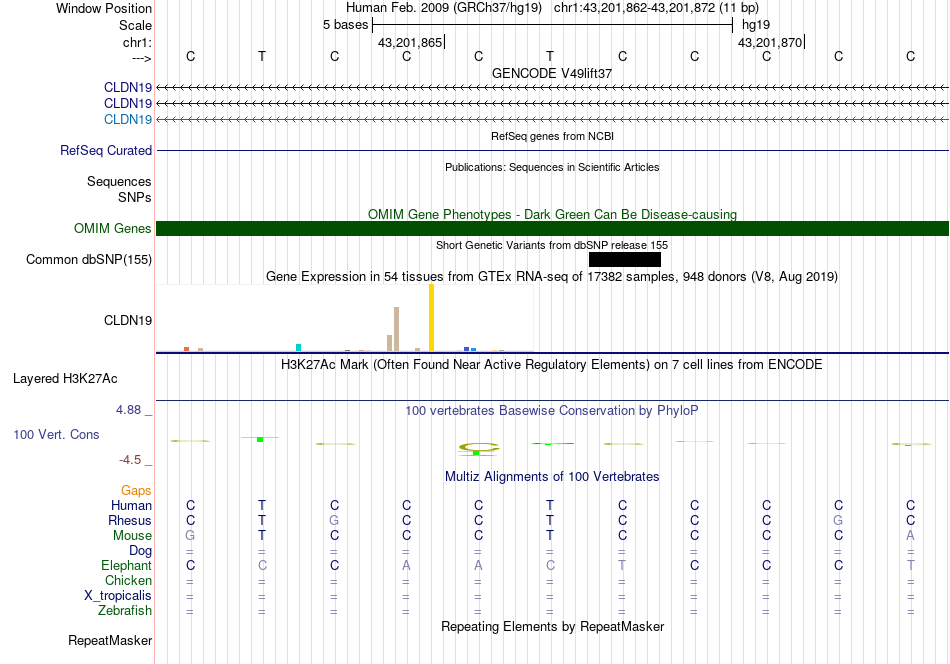Click the tall yellow GTEx expression bar

click(x=431, y=317)
